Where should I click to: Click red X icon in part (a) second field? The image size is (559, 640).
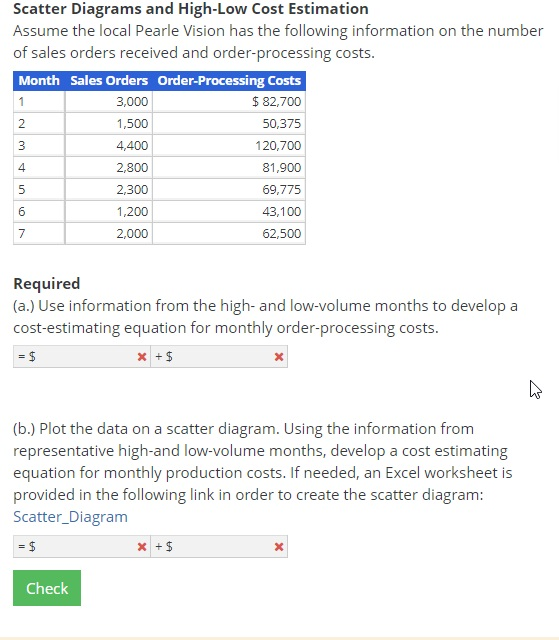279,357
